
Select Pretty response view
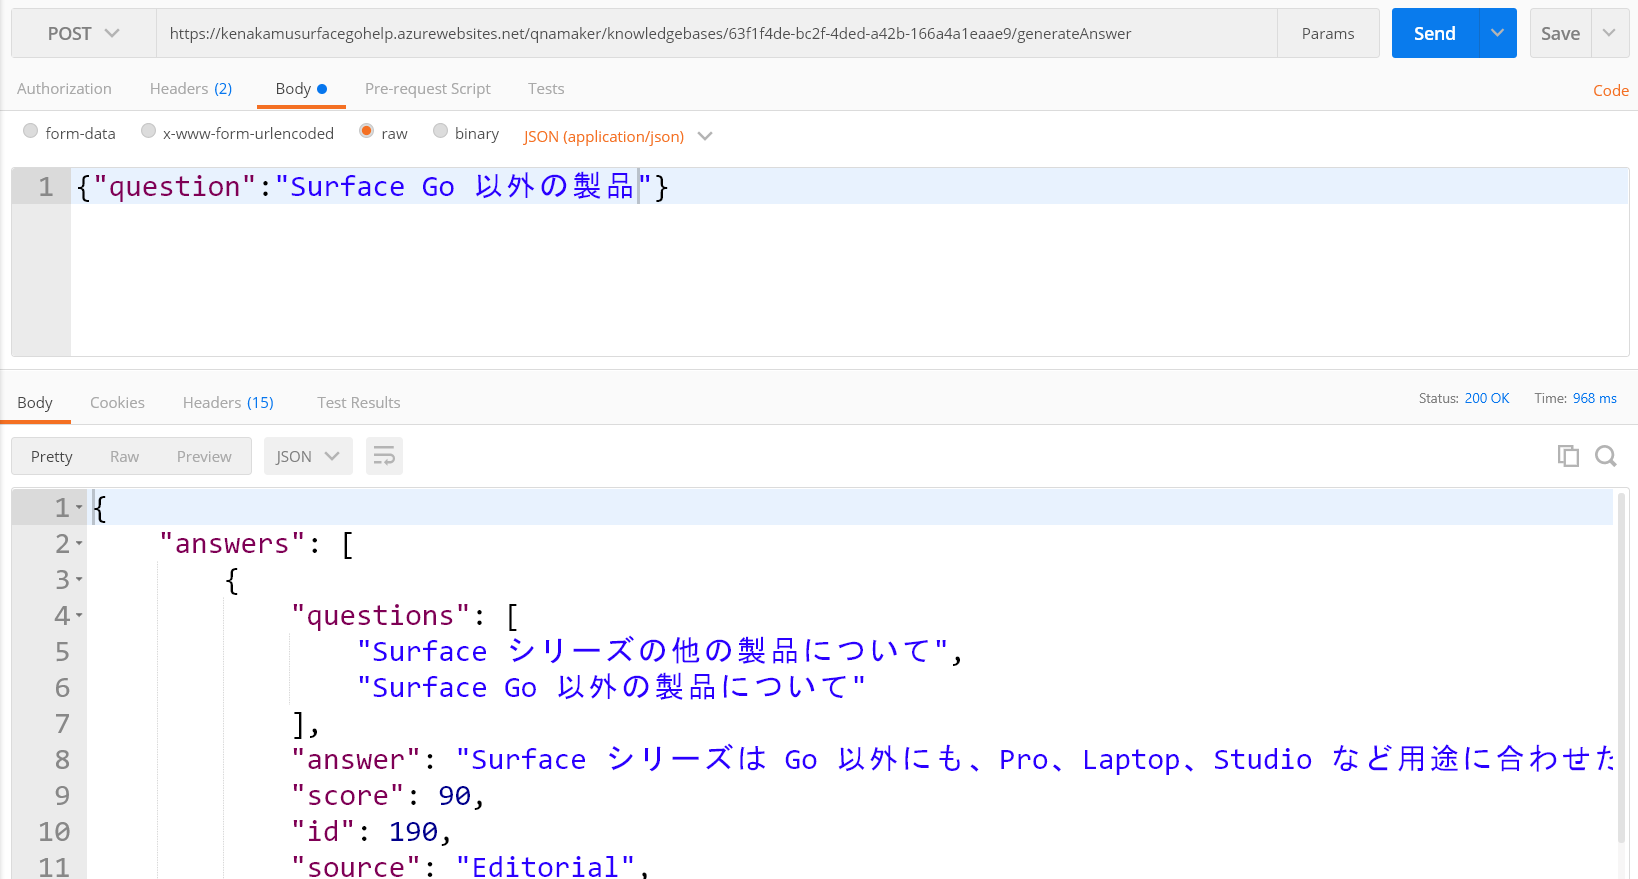click(x=52, y=456)
